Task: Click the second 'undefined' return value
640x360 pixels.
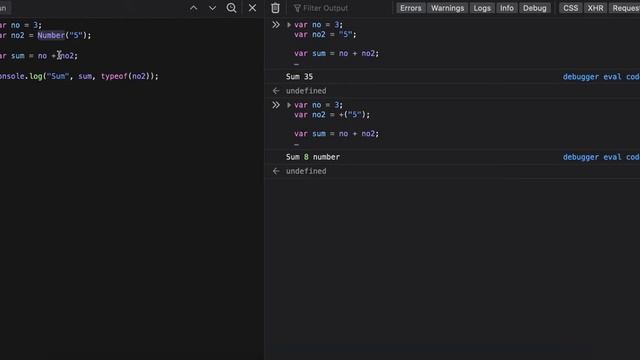Action: pyautogui.click(x=306, y=171)
